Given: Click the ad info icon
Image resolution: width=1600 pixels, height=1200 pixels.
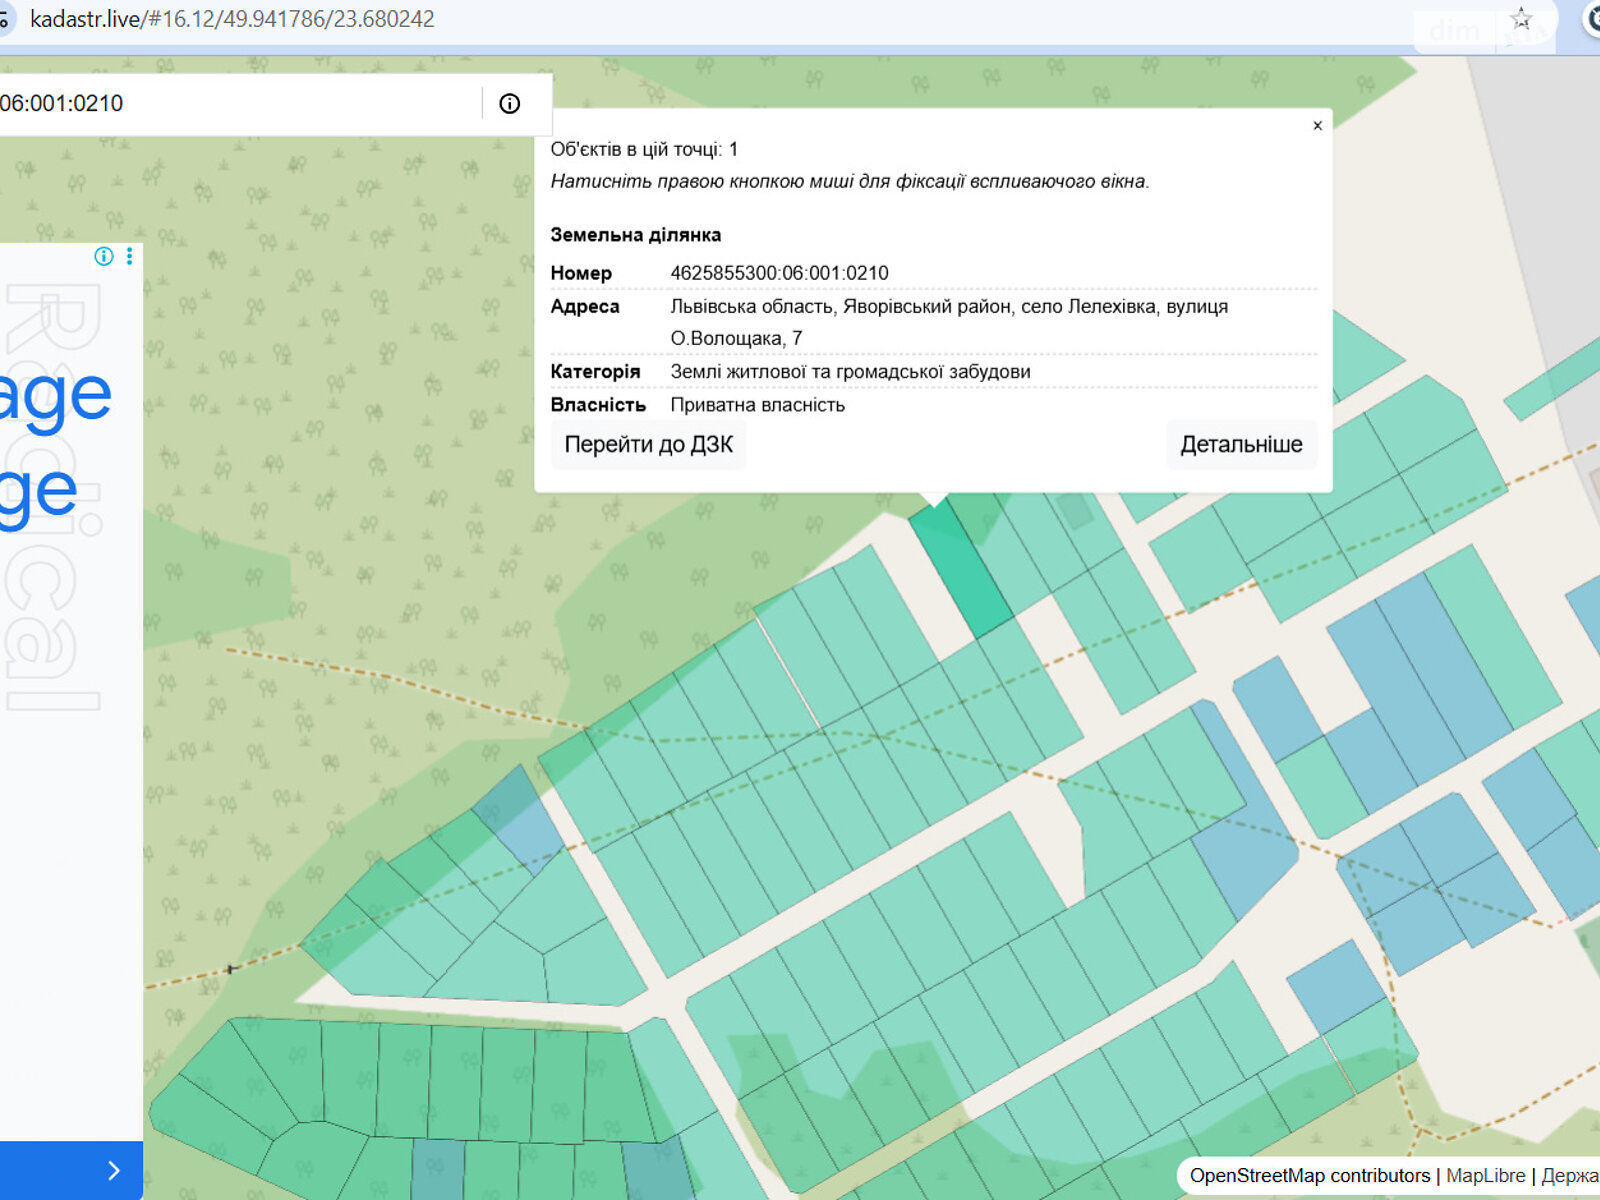Looking at the screenshot, I should (103, 256).
